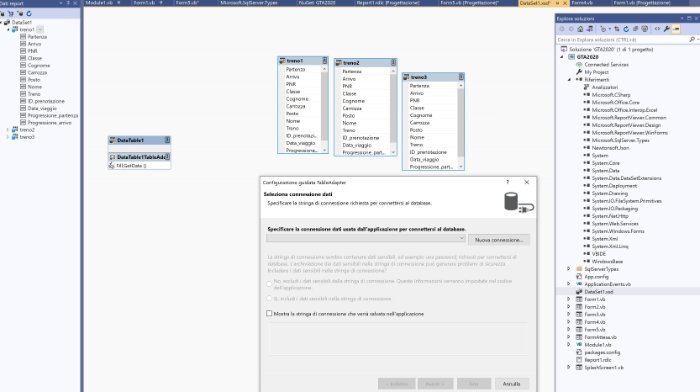This screenshot has height=392, width=700.
Task: Click the search magnifier icon in Solution Explorer
Action: point(692,40)
